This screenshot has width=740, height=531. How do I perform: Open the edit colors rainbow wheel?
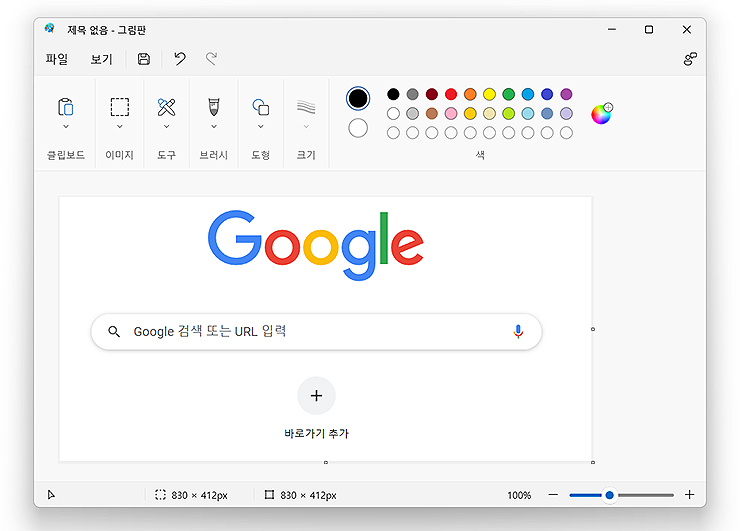coord(601,114)
